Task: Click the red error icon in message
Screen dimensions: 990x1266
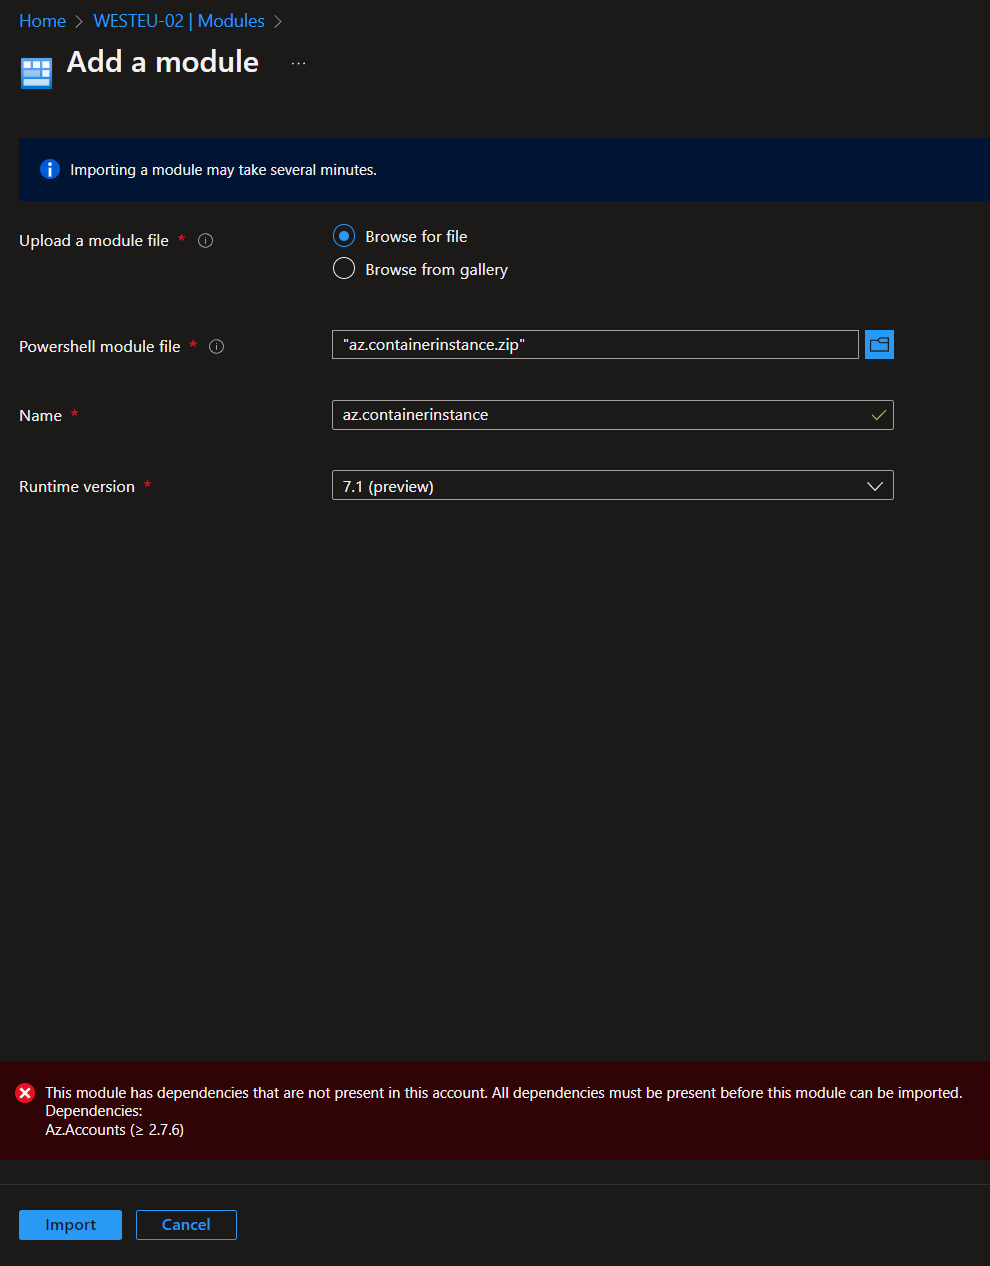Action: tap(25, 1093)
